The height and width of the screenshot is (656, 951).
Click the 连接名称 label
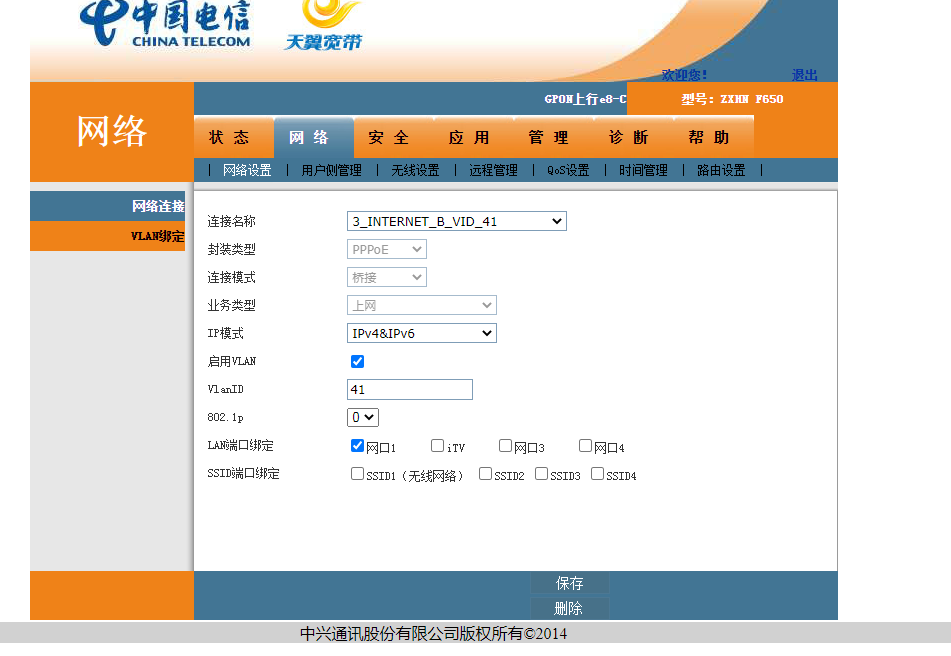[231, 221]
